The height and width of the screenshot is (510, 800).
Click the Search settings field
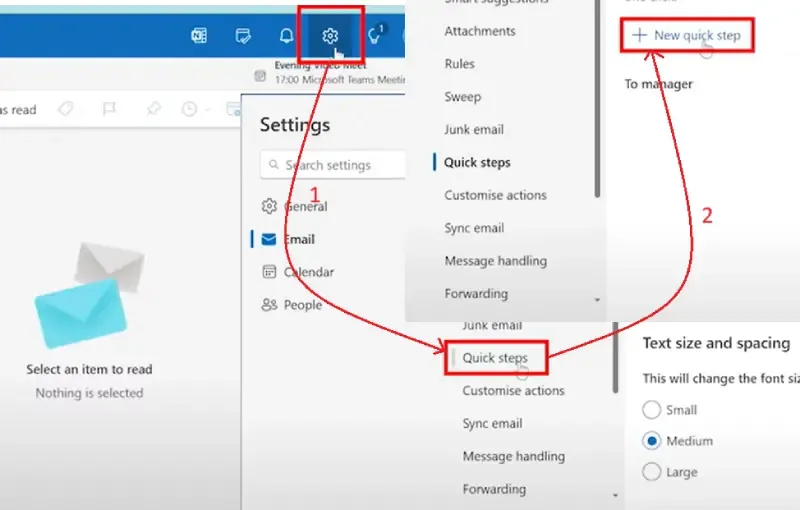[x=333, y=165]
